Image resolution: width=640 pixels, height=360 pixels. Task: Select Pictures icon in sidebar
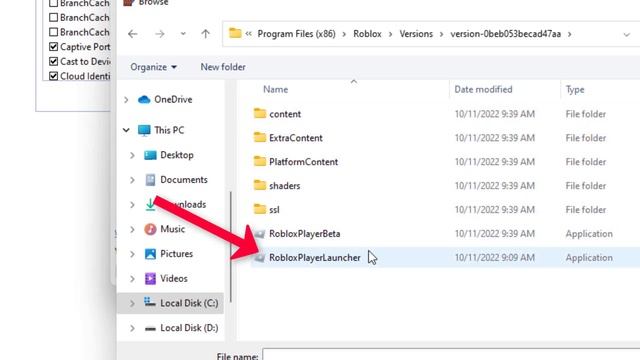(150, 254)
